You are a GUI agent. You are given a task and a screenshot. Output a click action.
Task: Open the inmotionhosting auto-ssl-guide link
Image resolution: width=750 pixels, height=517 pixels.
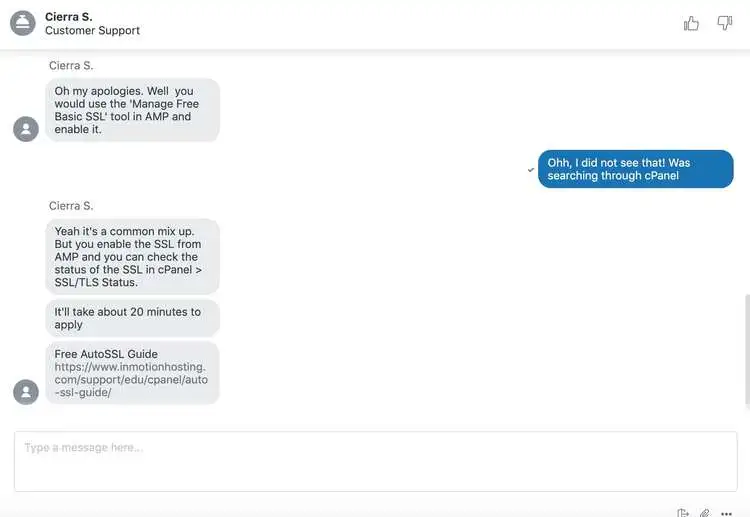point(131,379)
